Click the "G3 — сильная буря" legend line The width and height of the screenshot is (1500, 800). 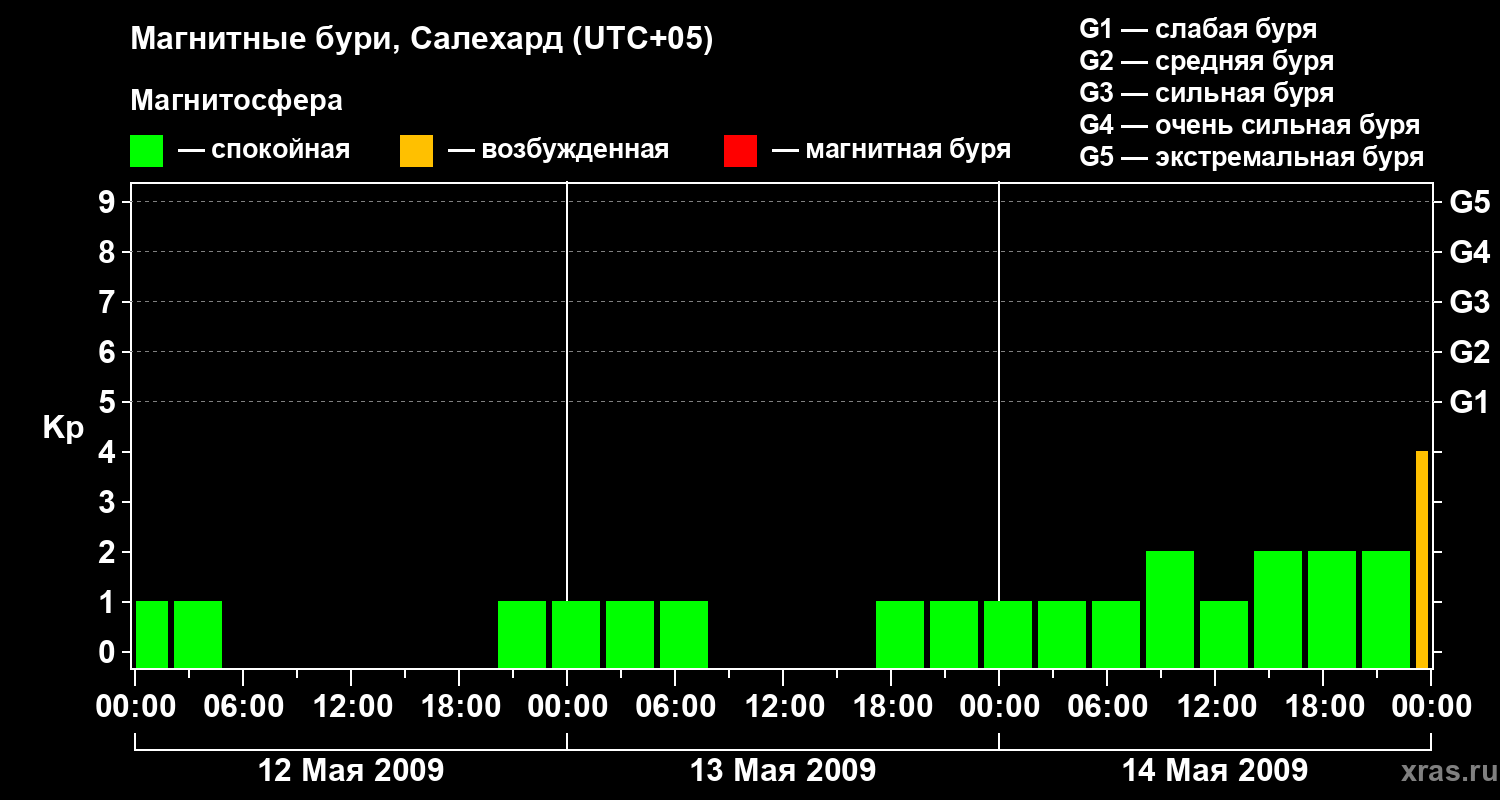1206,93
